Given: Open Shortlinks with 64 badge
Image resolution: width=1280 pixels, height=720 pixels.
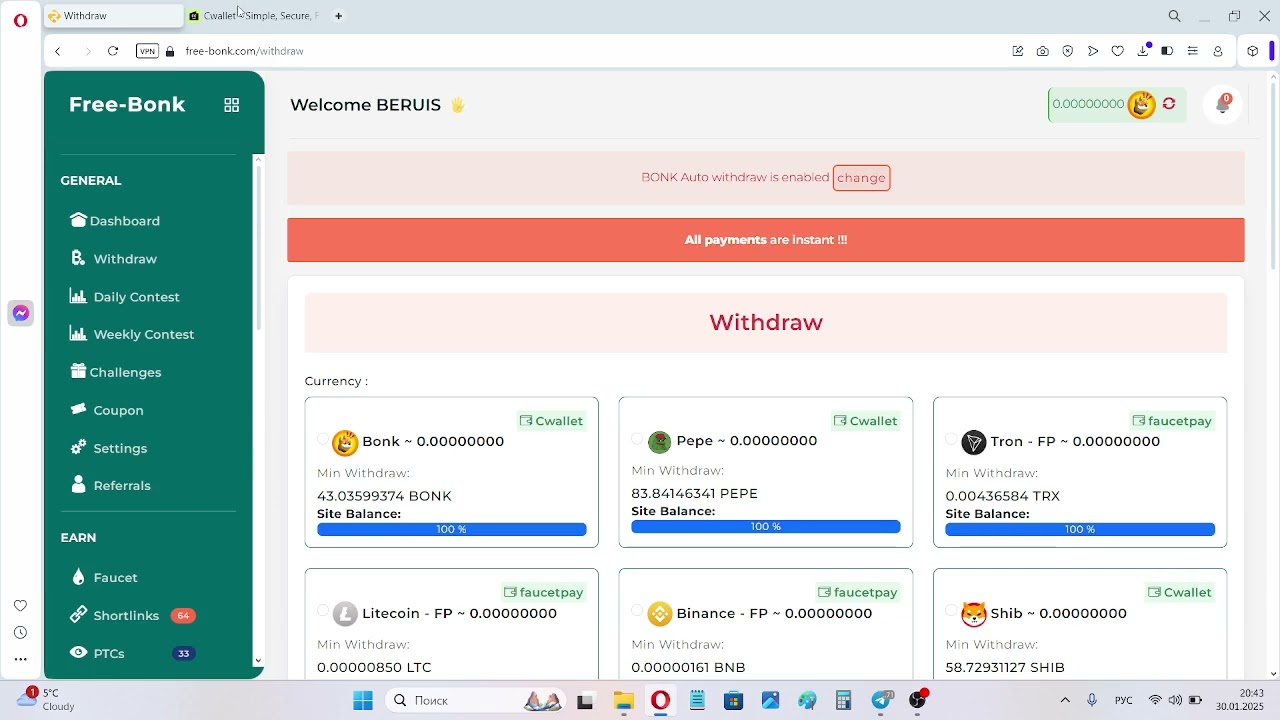Looking at the screenshot, I should tap(132, 616).
